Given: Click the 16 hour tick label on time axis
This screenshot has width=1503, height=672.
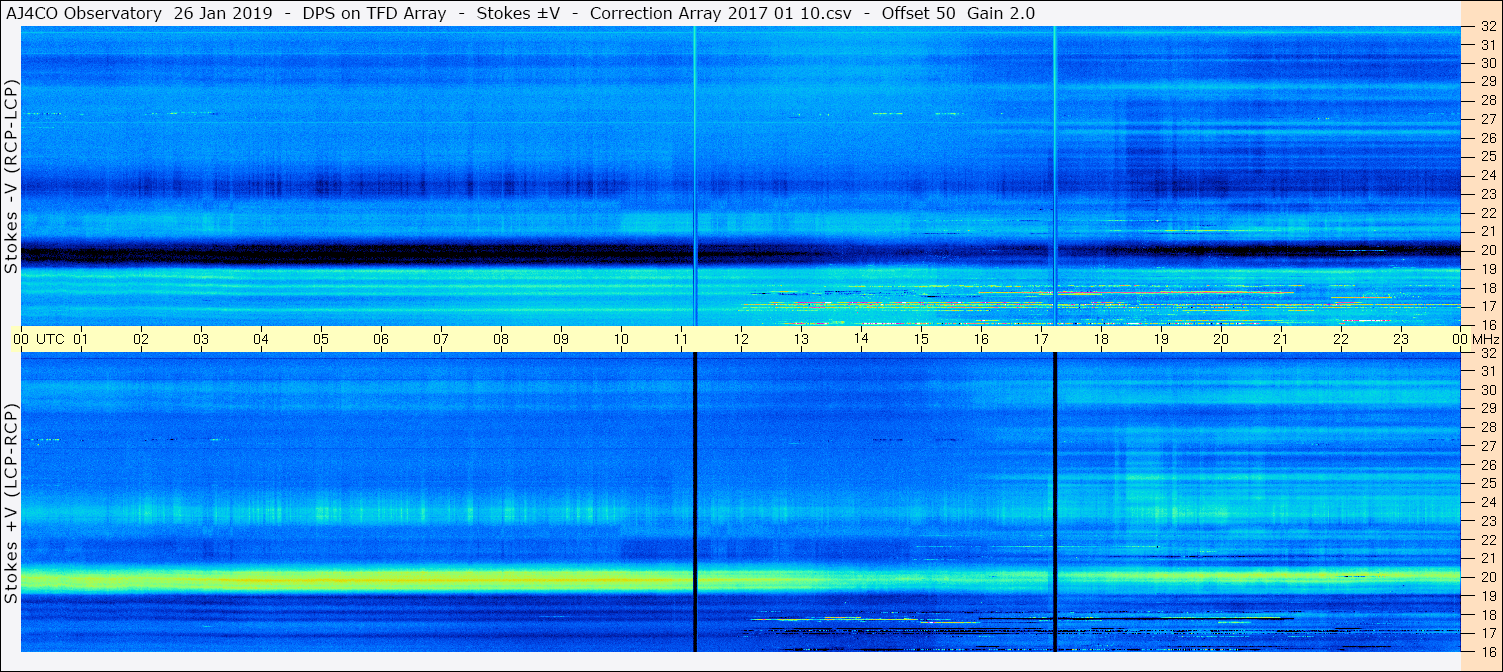Looking at the screenshot, I should (x=981, y=339).
